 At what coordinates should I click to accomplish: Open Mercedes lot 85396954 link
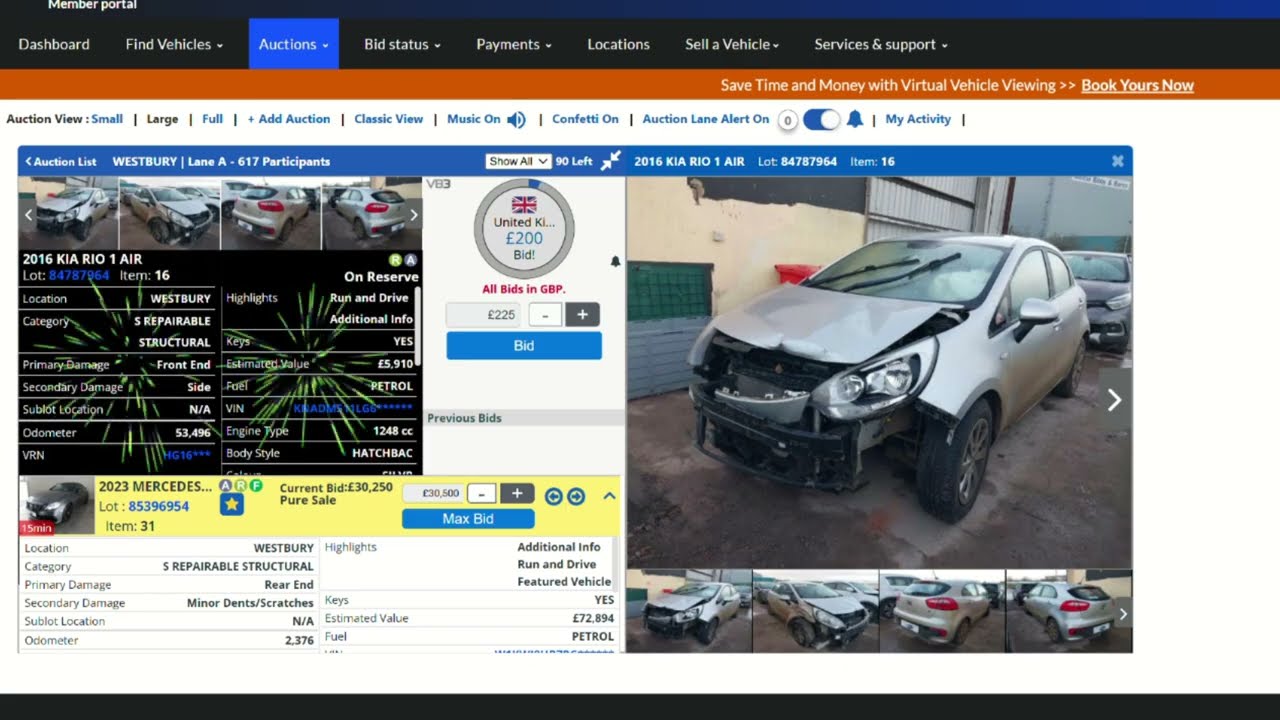(158, 506)
